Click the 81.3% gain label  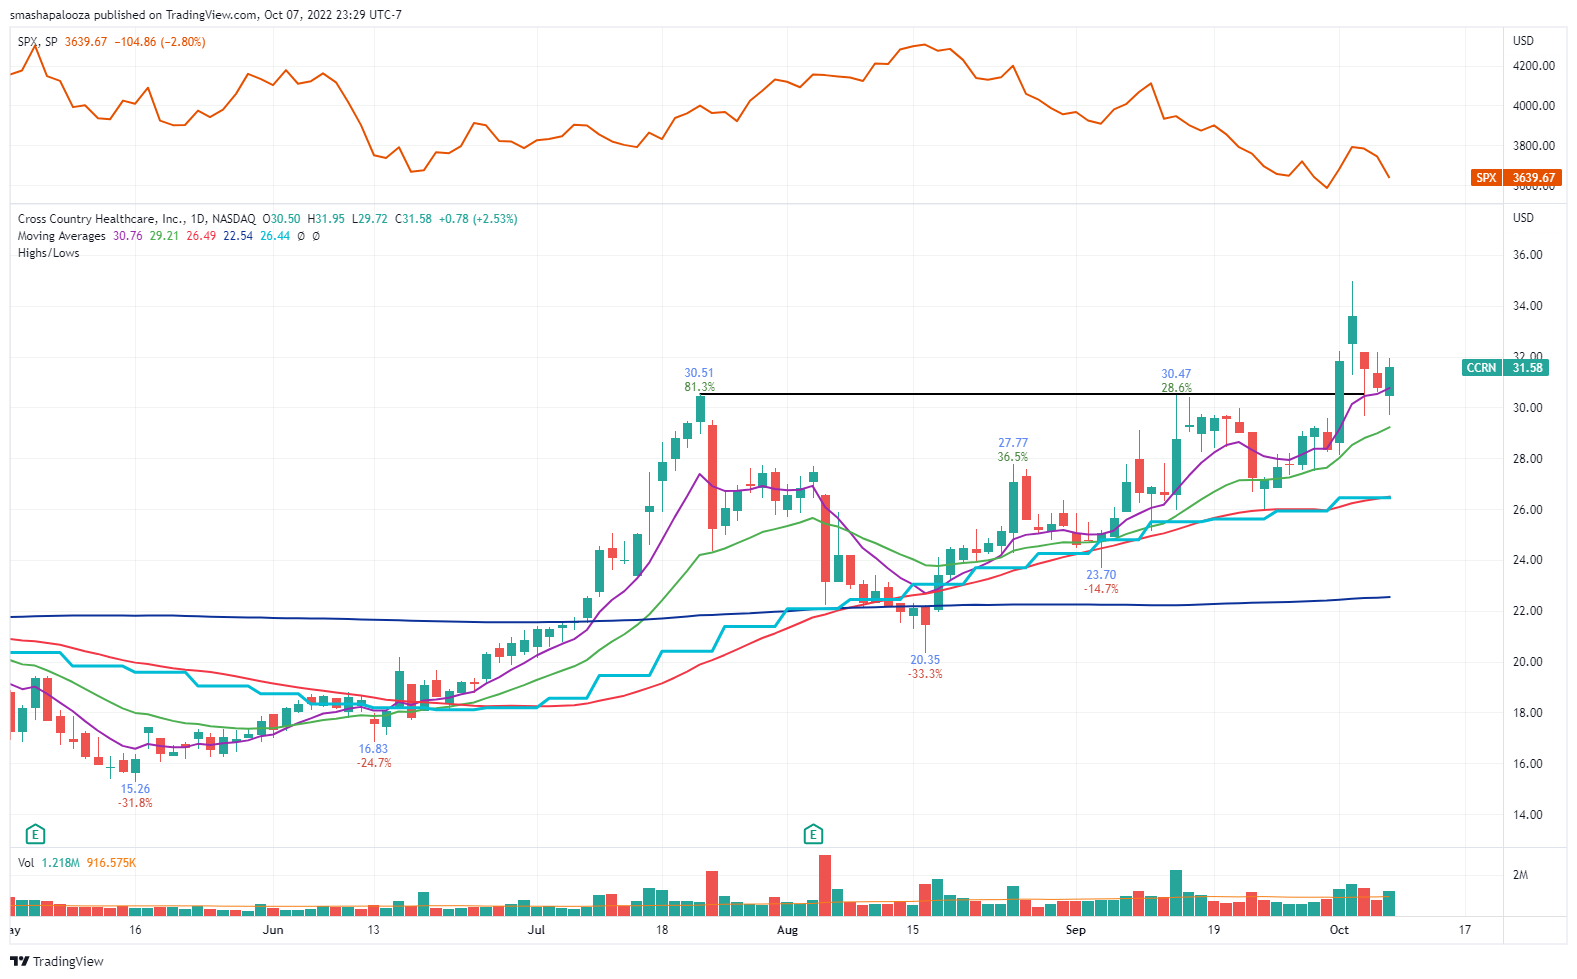click(699, 387)
